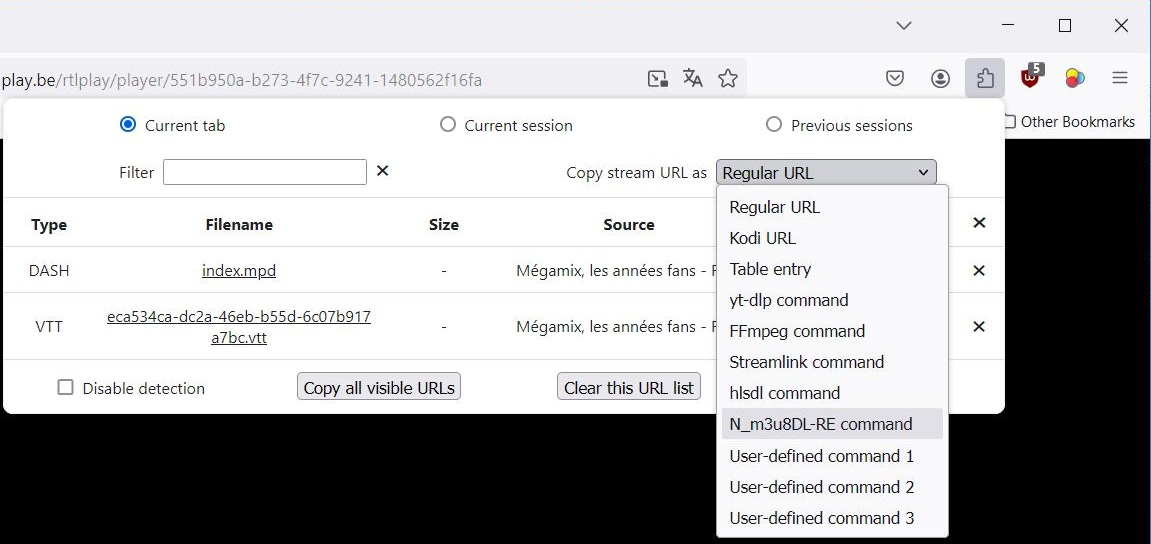Select the Previous sessions radio button
Screen dimensions: 1151x544
pyautogui.click(x=774, y=125)
